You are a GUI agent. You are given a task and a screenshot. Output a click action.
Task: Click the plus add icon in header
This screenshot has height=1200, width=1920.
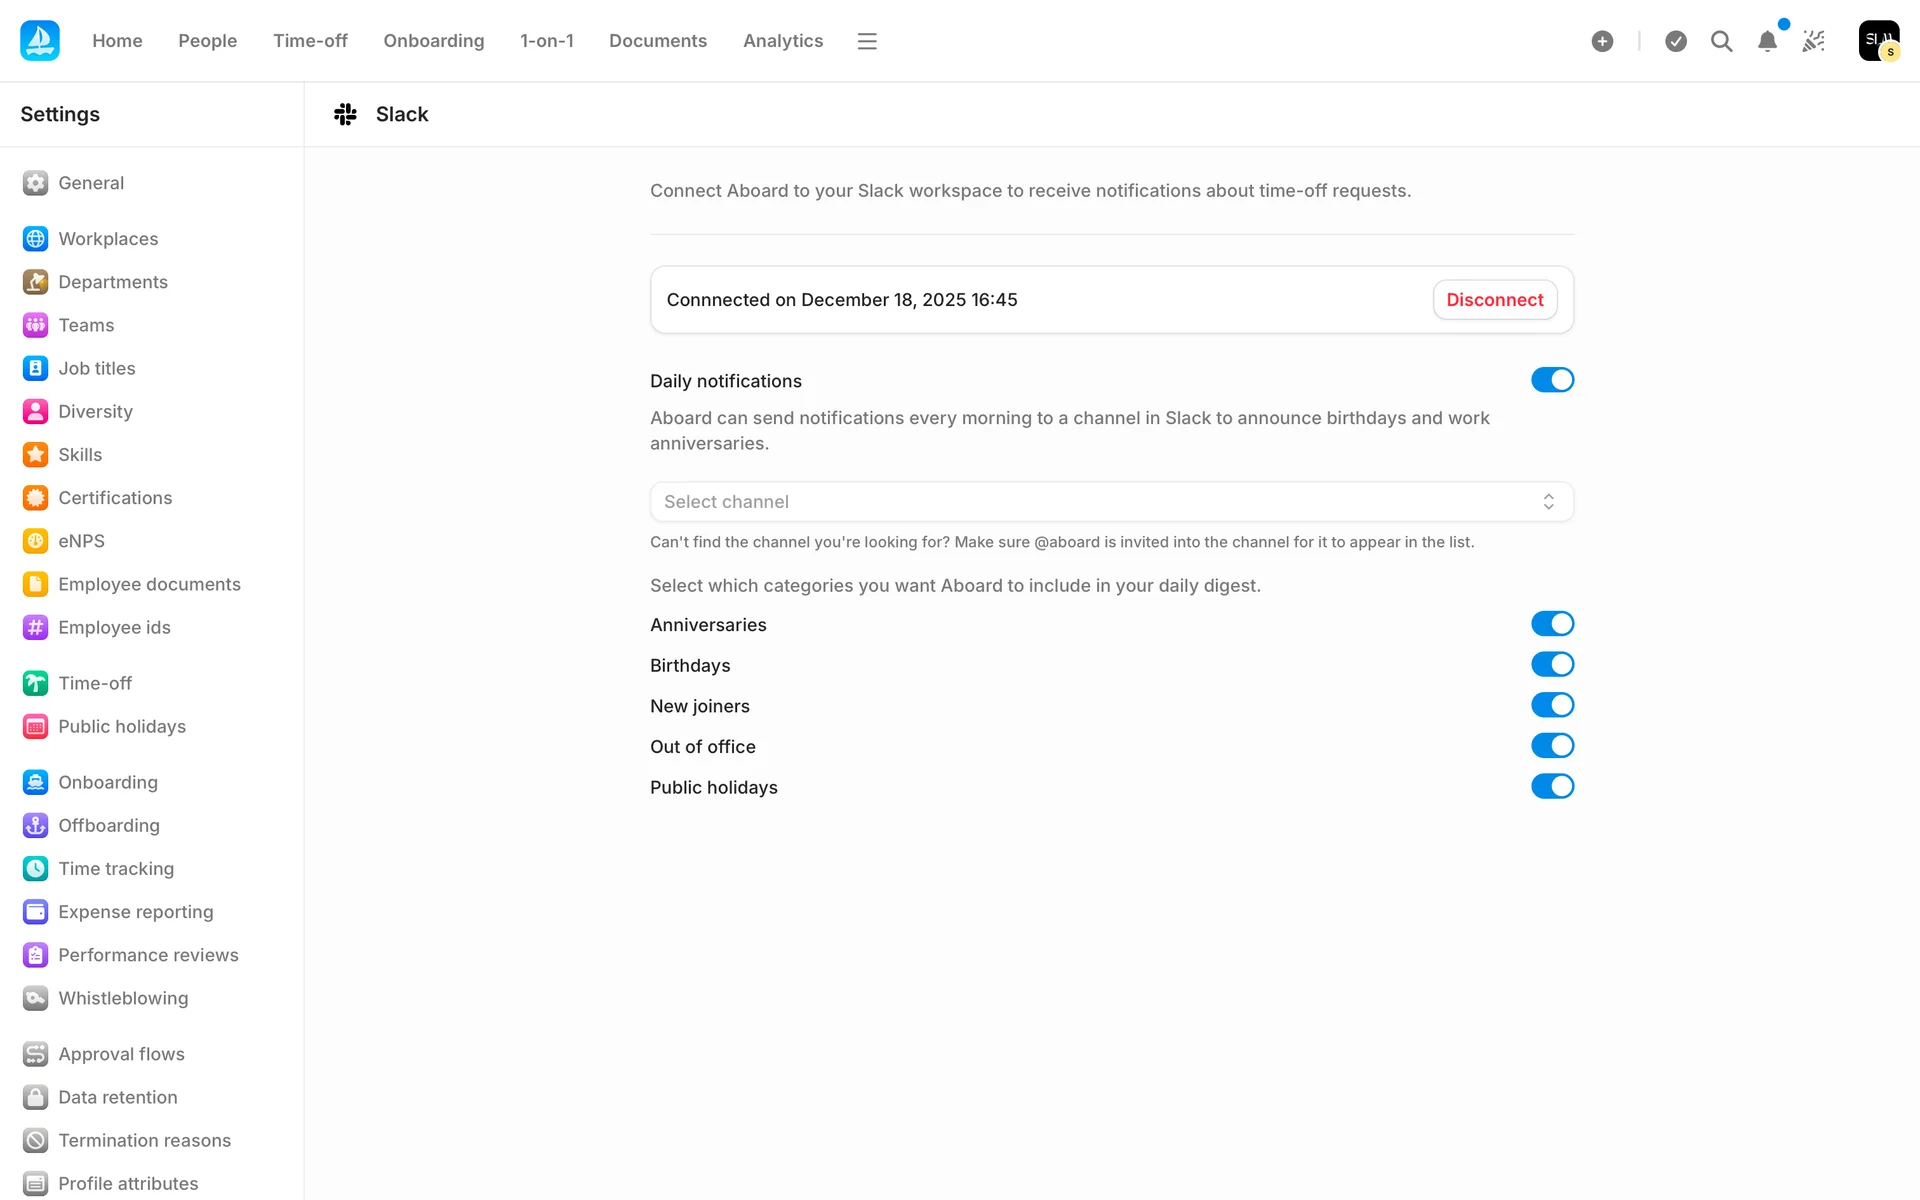1602,41
